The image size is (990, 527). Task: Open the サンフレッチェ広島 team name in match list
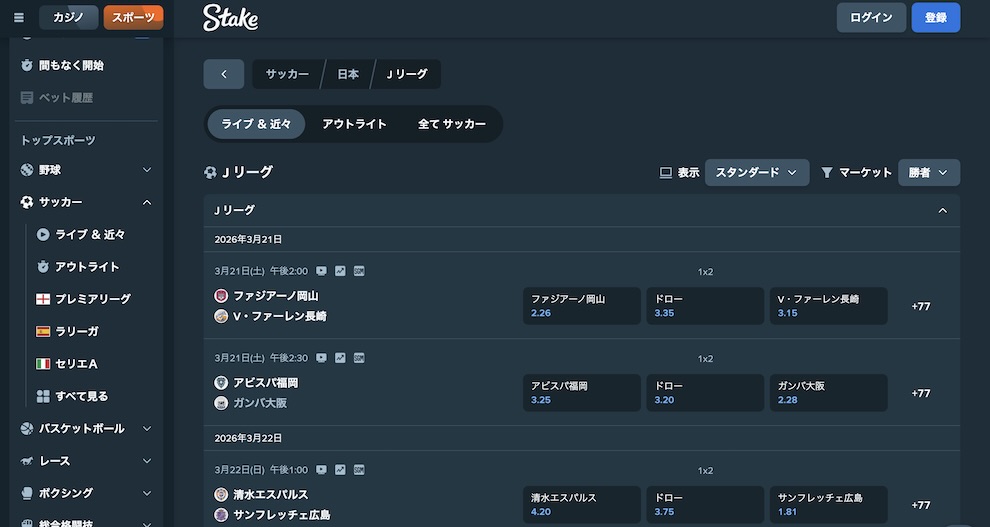pos(282,514)
